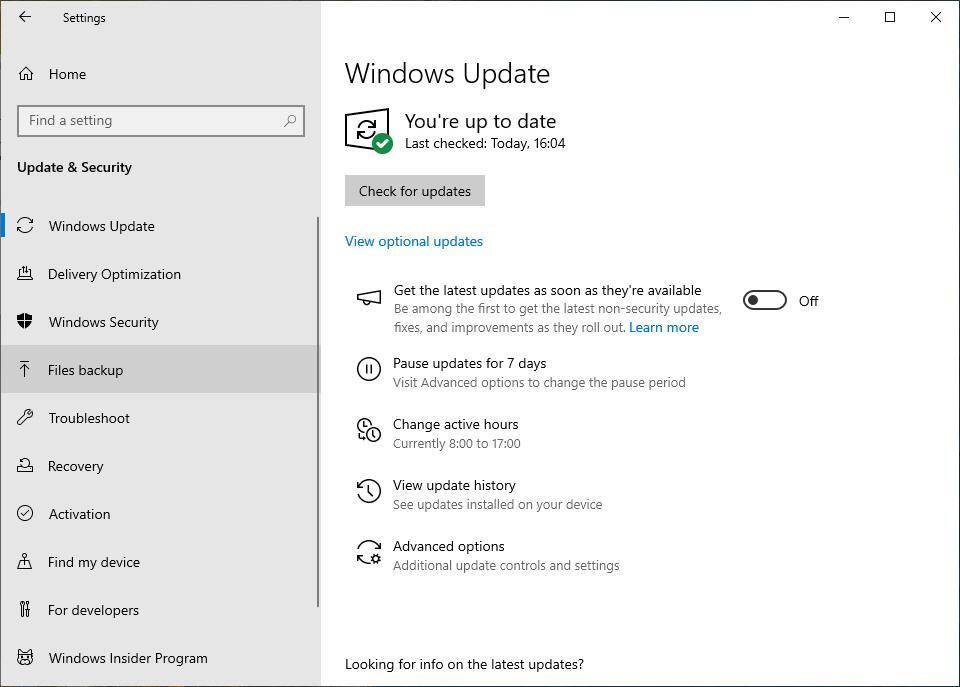
Task: Click the For developers tools icon
Action: [x=24, y=609]
